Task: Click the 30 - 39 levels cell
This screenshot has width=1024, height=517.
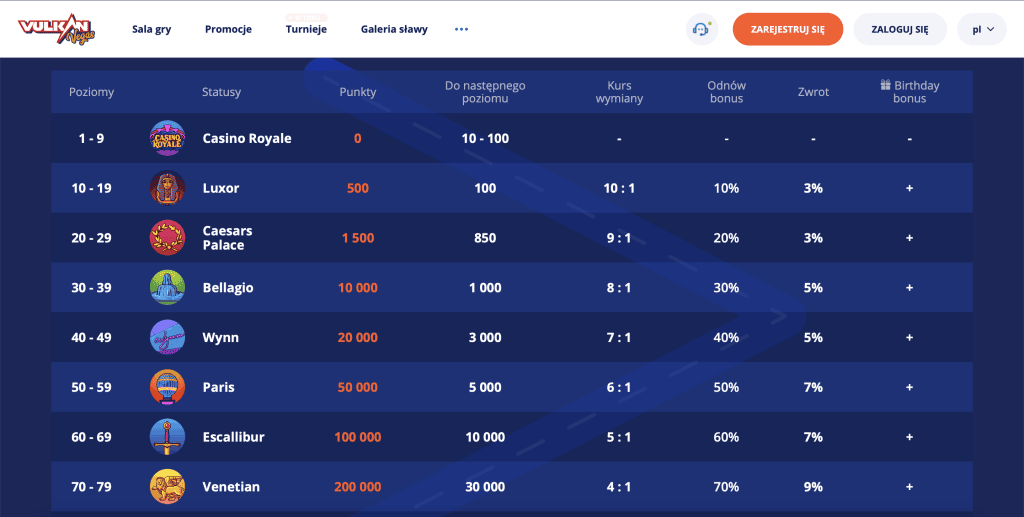Action: [91, 287]
